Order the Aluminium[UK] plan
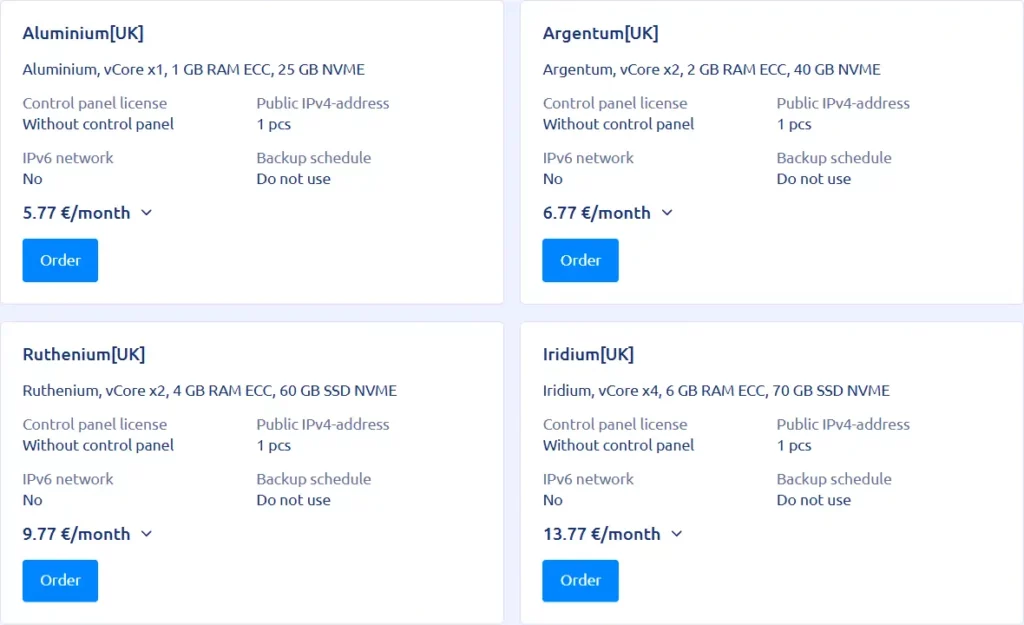Screen dimensions: 1024x625 pos(60,260)
